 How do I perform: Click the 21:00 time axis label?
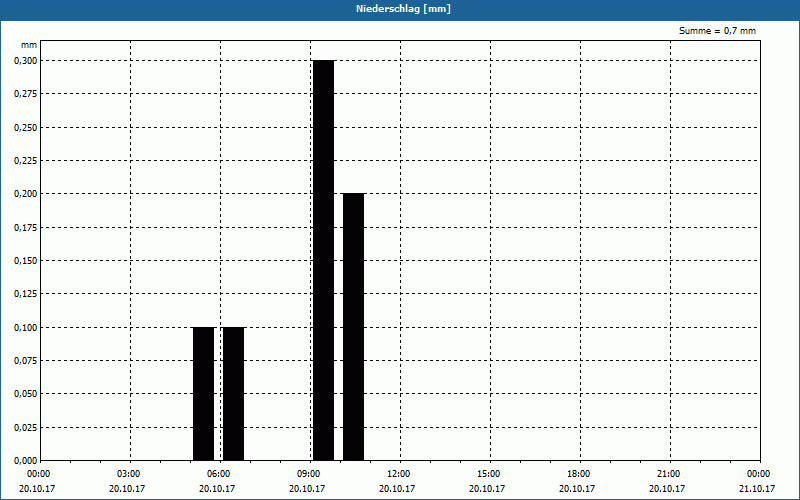pyautogui.click(x=670, y=474)
